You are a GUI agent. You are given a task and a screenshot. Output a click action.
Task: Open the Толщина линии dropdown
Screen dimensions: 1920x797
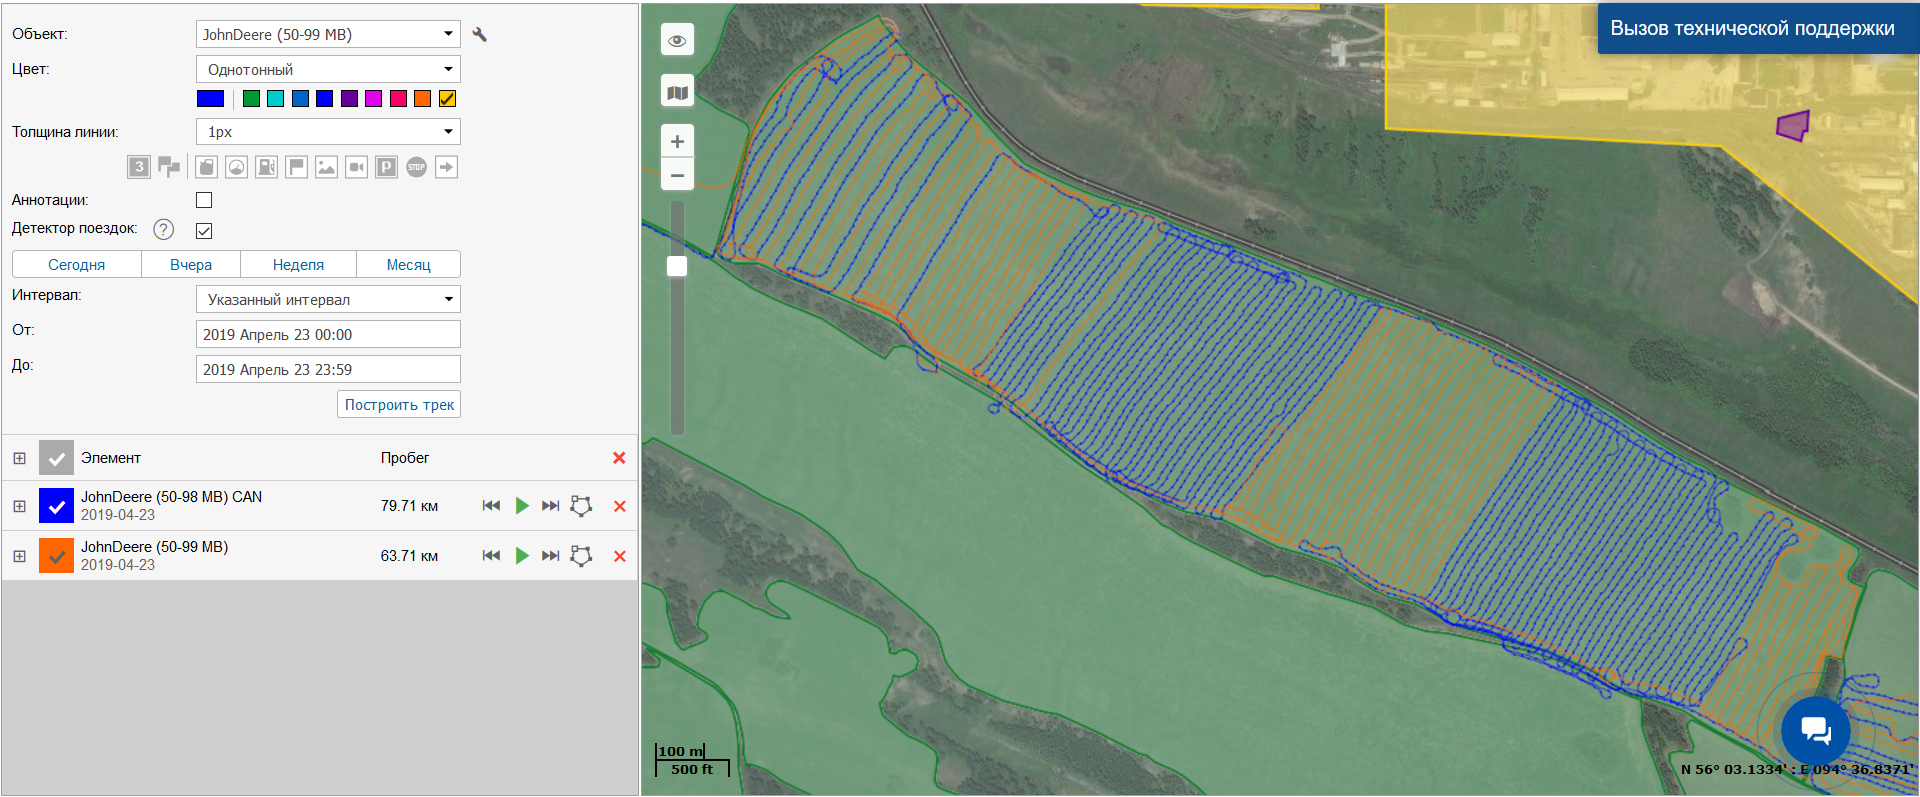328,132
